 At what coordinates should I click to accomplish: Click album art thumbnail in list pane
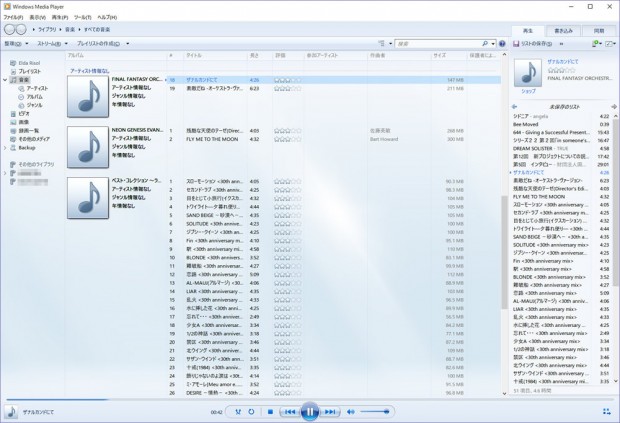pyautogui.click(x=527, y=73)
